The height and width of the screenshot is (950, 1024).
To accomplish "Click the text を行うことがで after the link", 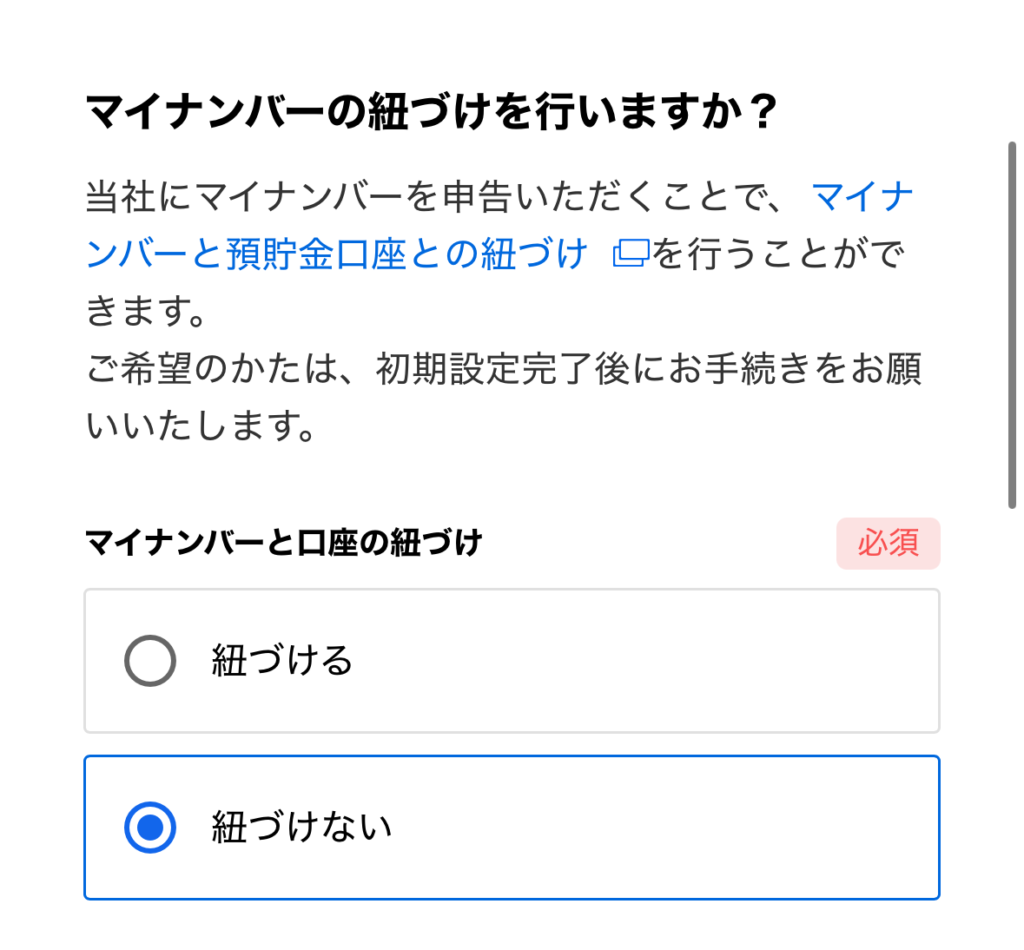I will (x=780, y=255).
